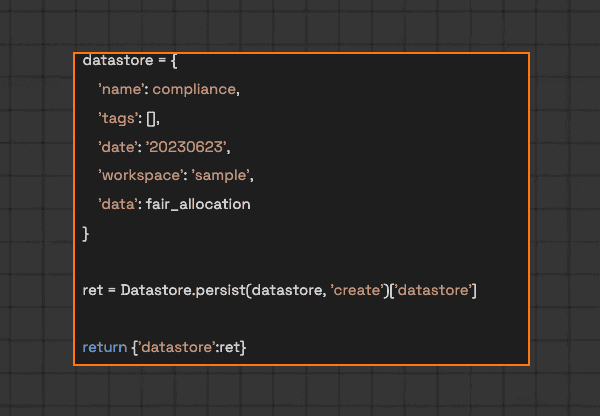Click the fair_allocation value
This screenshot has width=600, height=416.
click(x=198, y=204)
